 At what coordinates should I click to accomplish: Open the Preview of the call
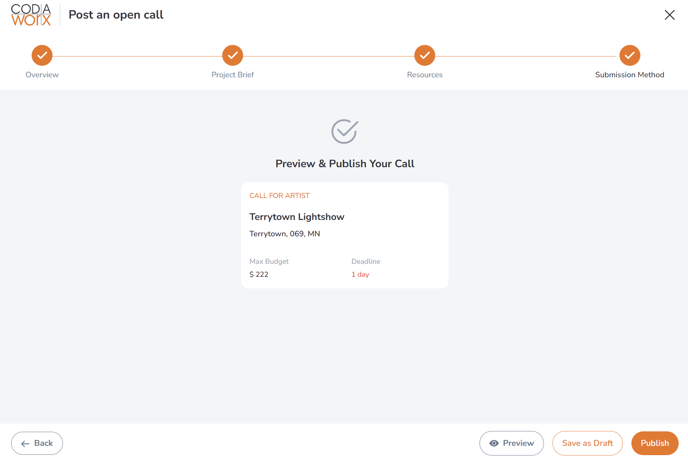click(x=512, y=443)
